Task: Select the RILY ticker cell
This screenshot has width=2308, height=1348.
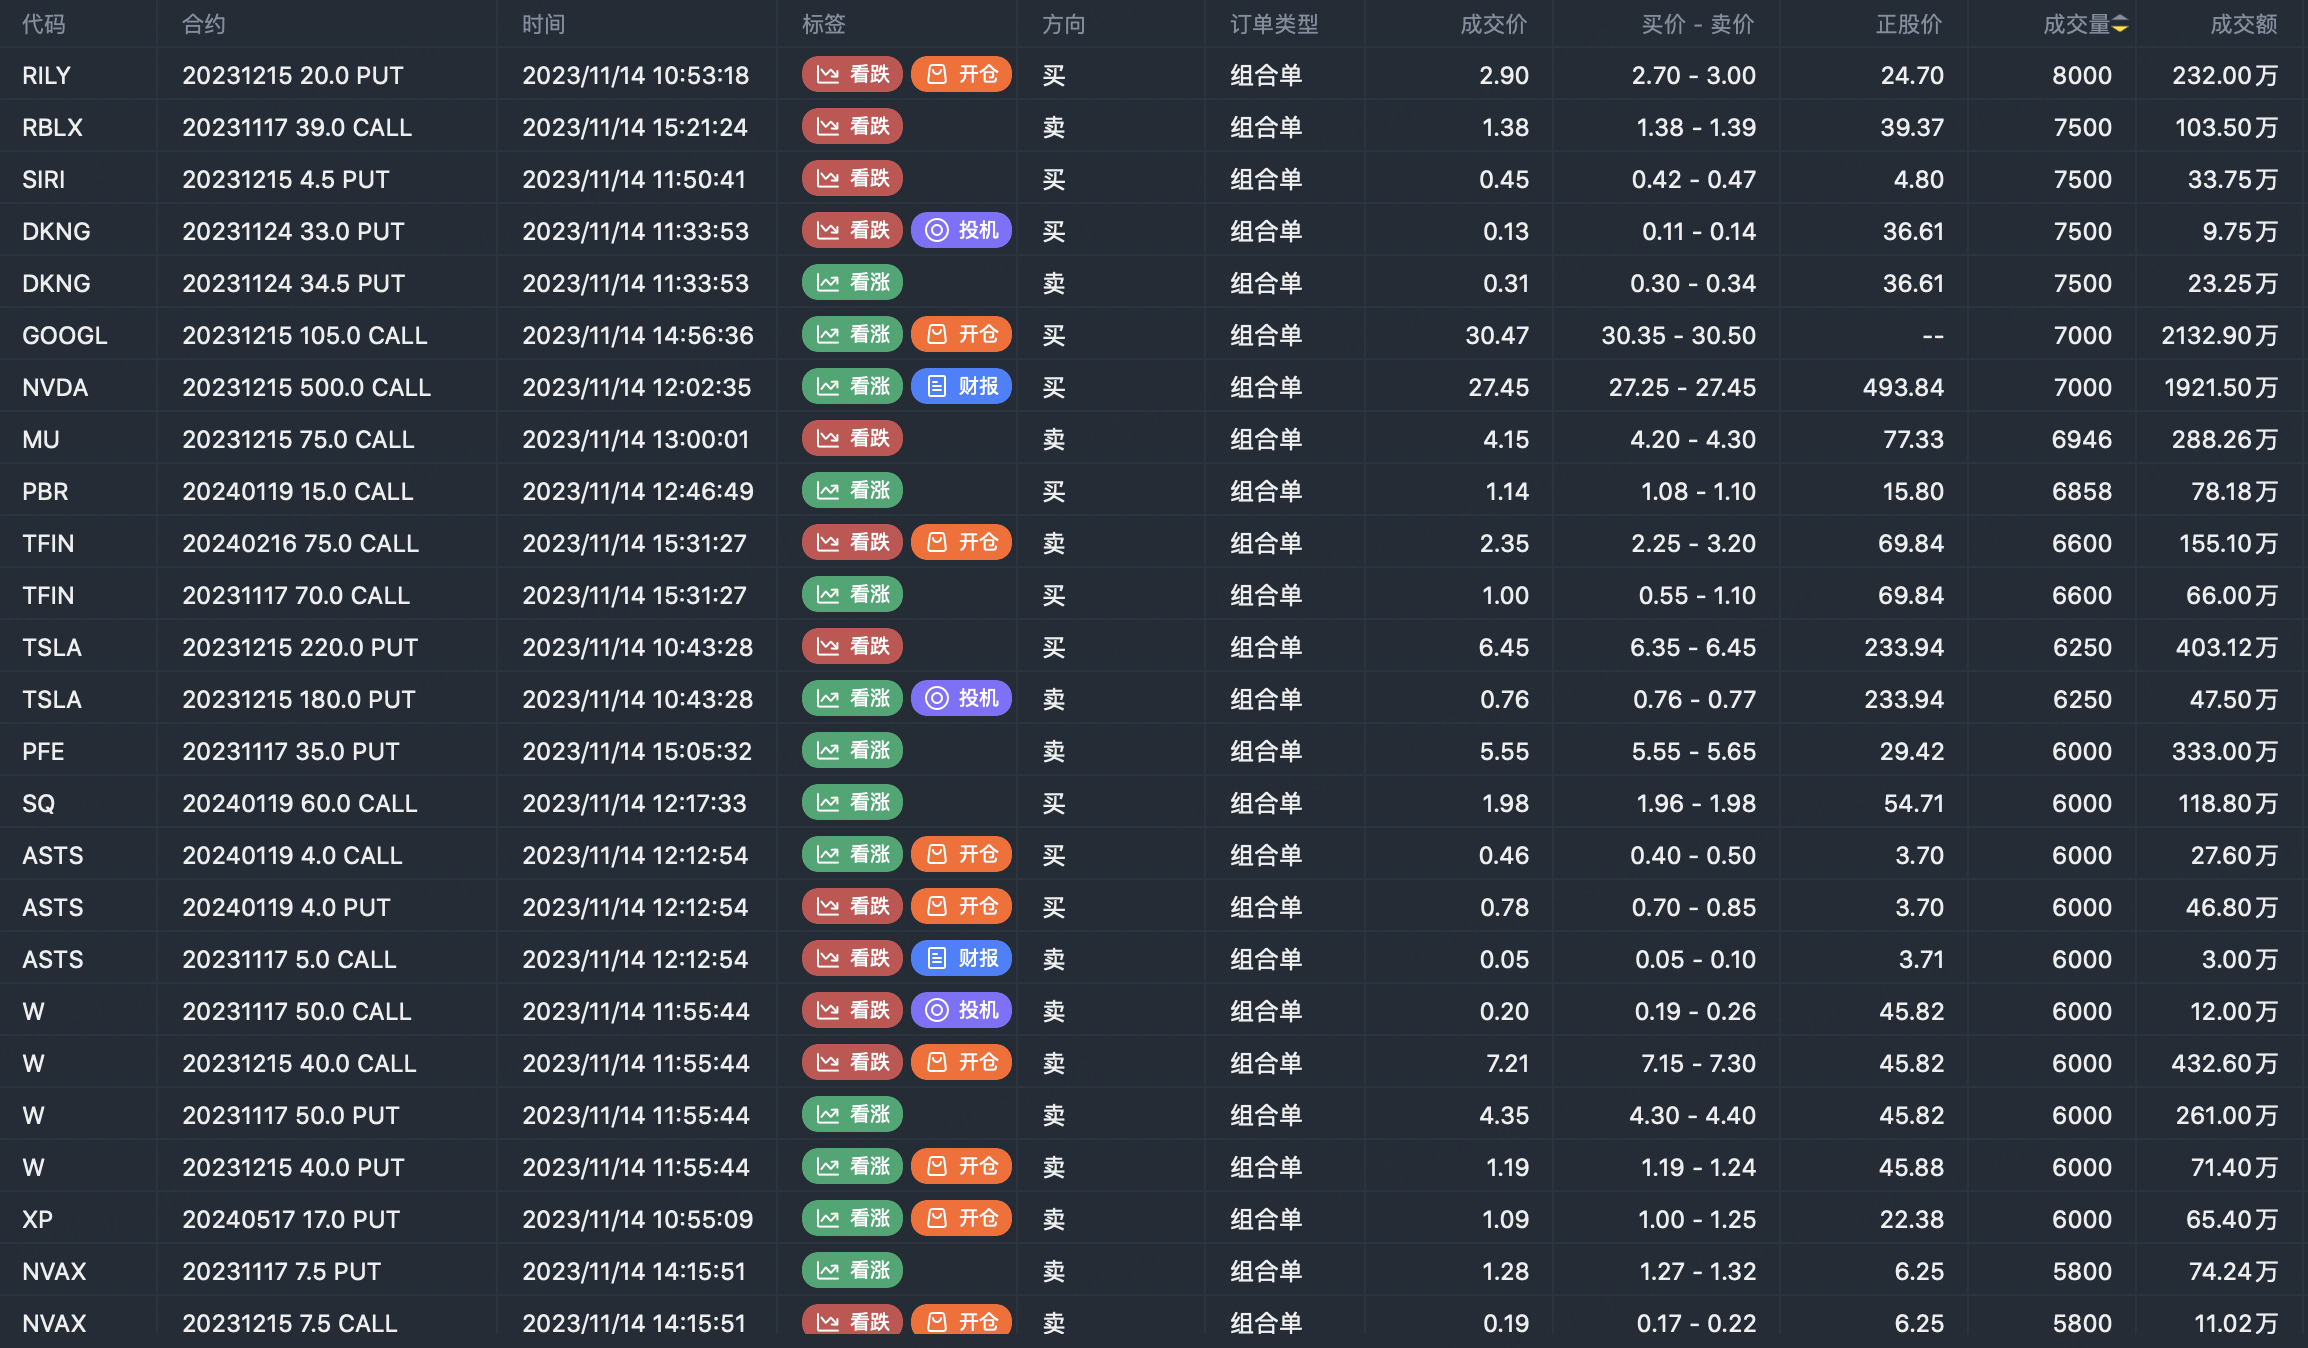Action: click(x=46, y=75)
